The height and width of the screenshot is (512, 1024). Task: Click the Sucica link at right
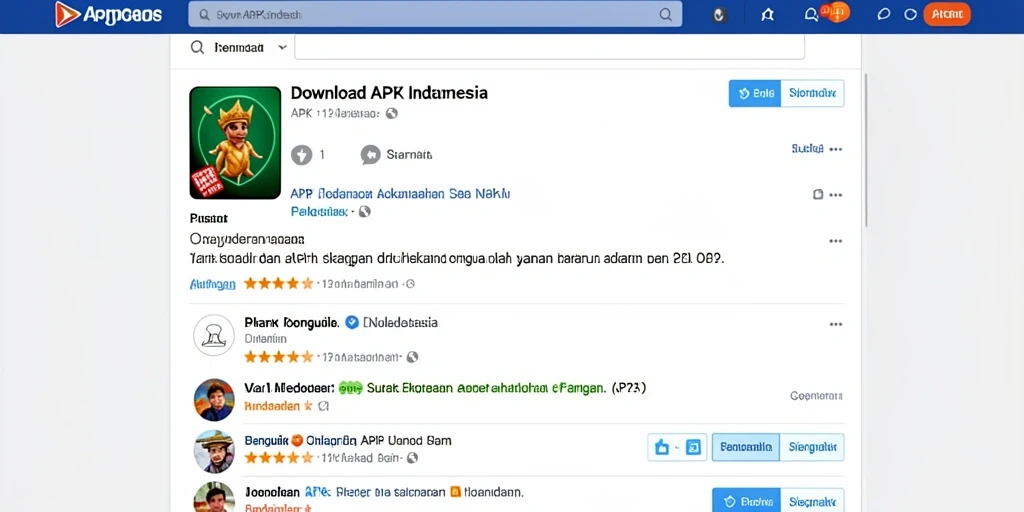point(807,149)
